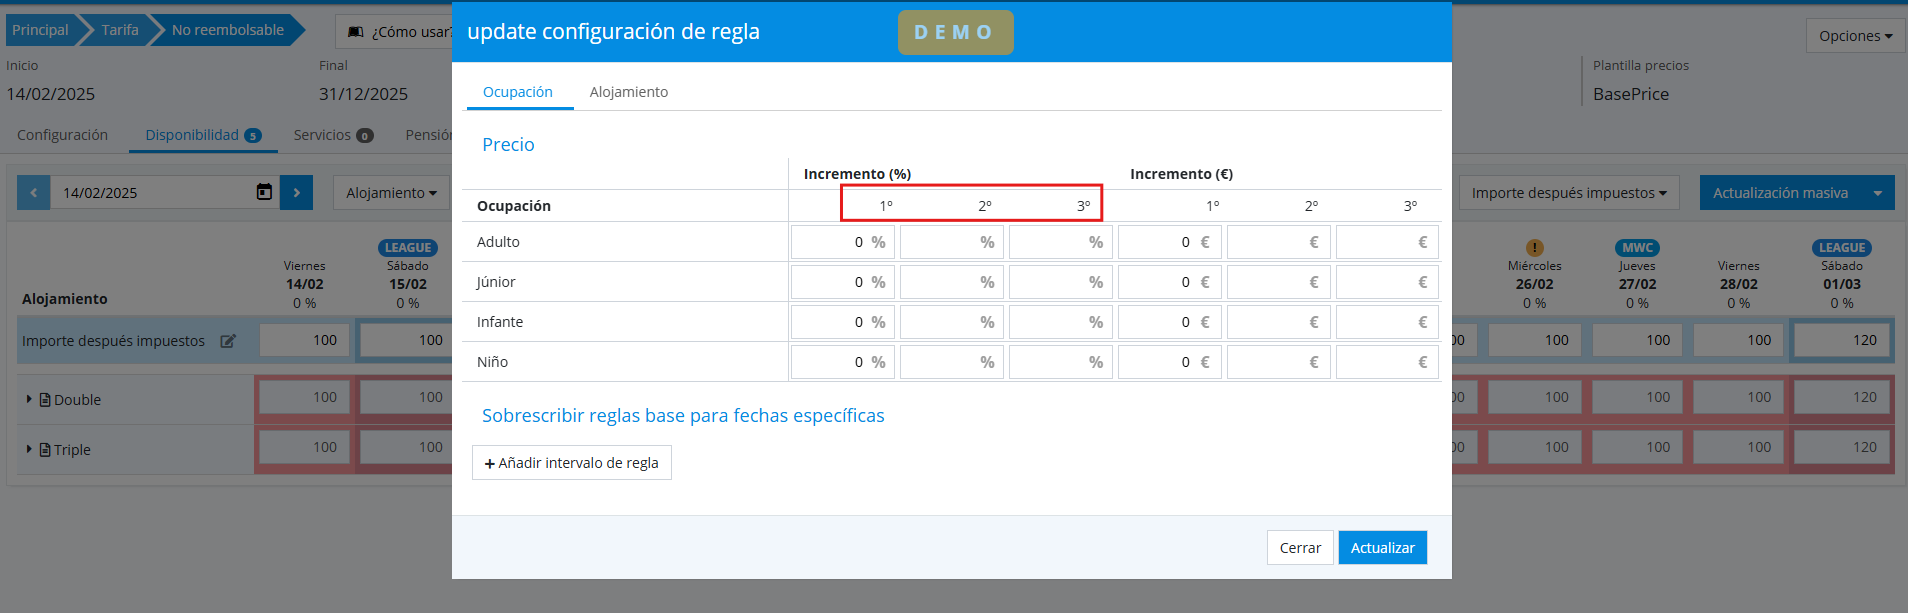The width and height of the screenshot is (1908, 613).
Task: Open Importe después impuestos dropdown
Action: (1568, 193)
